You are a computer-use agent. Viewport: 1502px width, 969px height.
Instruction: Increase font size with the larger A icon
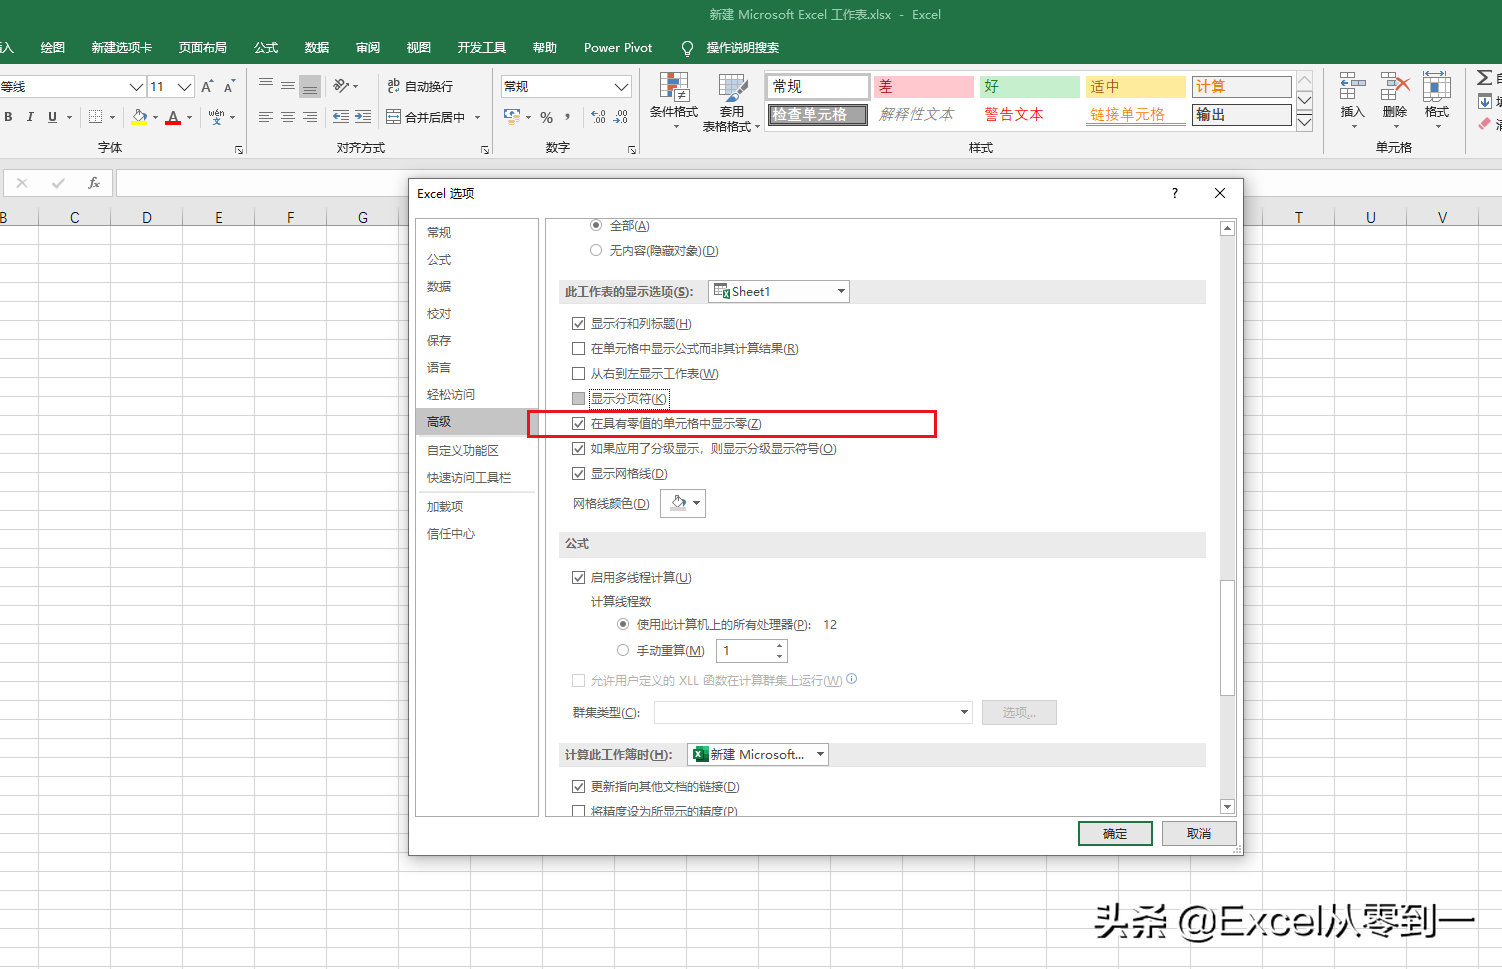pos(207,87)
